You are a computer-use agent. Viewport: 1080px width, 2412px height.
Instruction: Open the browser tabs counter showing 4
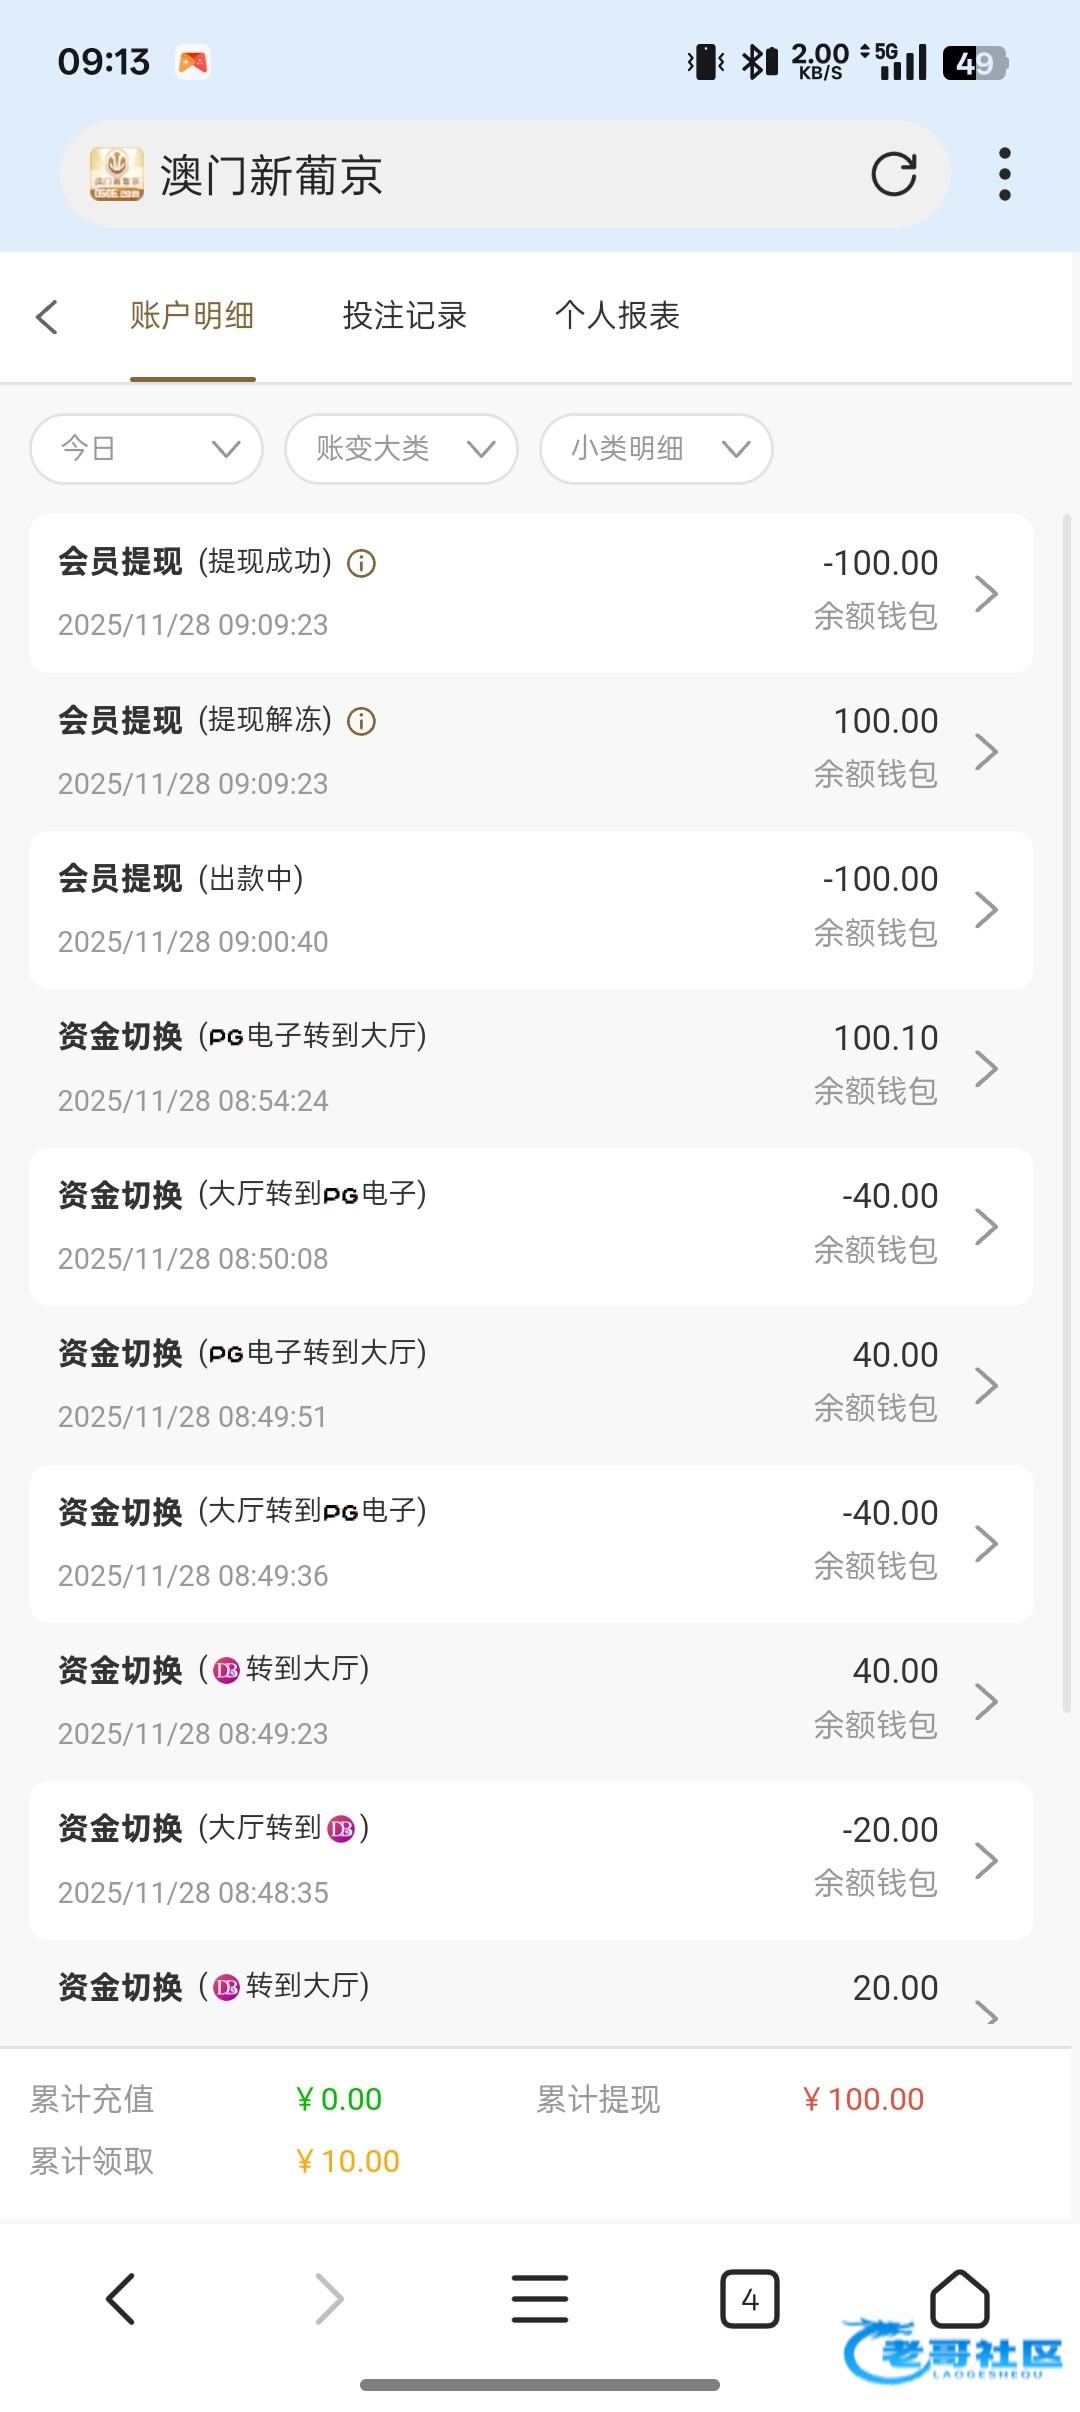pos(749,2299)
